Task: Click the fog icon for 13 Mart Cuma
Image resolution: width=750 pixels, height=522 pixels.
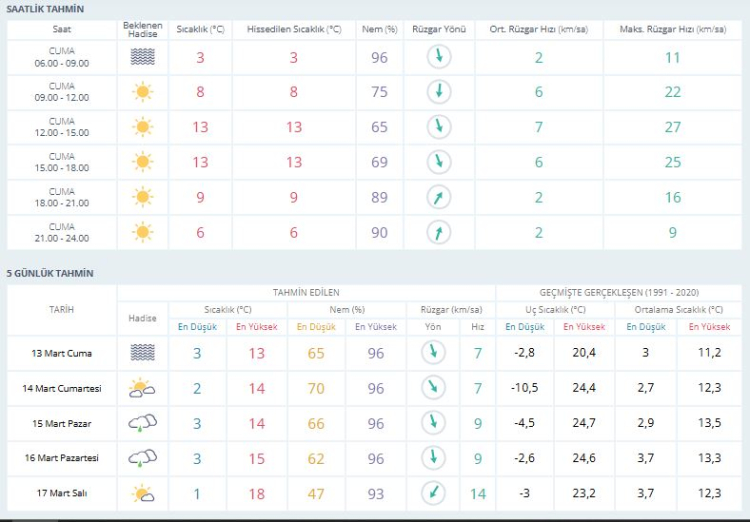Action: [141, 352]
